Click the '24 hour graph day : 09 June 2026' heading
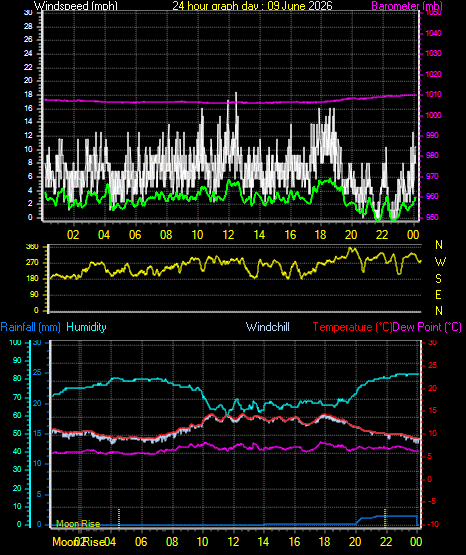This screenshot has width=466, height=555. tap(252, 6)
